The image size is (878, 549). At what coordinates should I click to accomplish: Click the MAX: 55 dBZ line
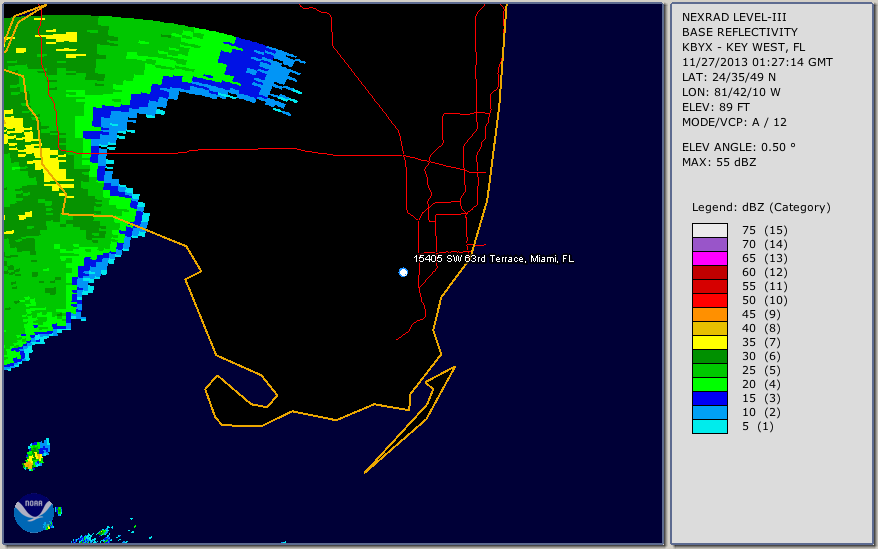click(719, 162)
